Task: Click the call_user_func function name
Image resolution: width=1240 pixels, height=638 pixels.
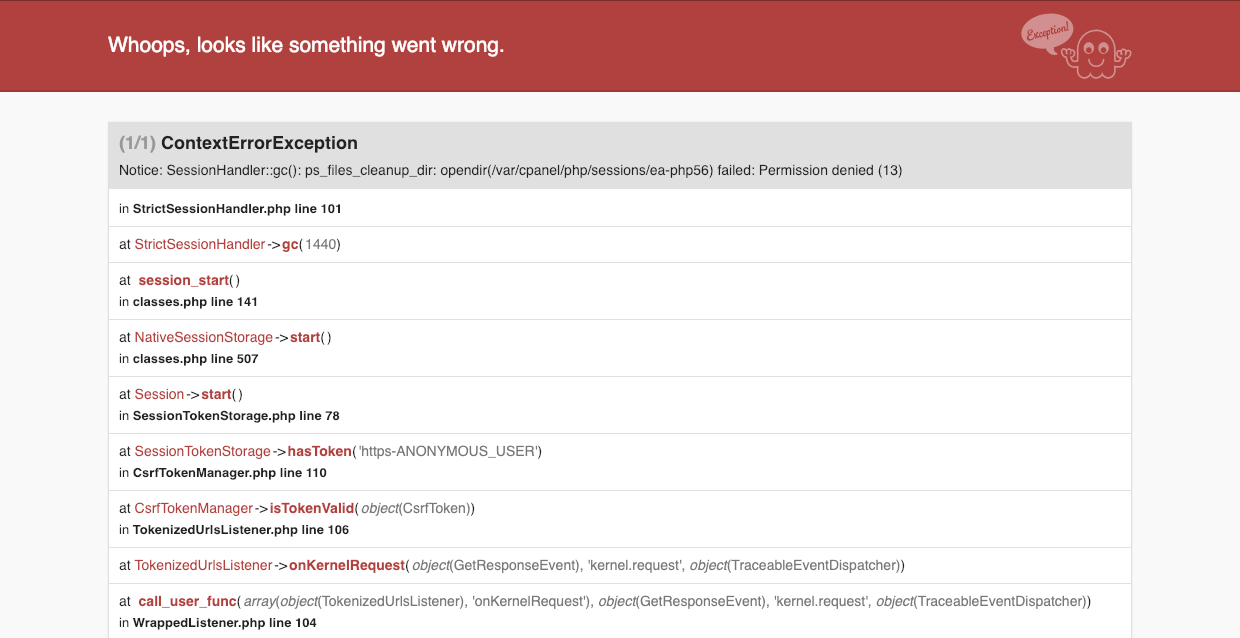Action: 188,601
